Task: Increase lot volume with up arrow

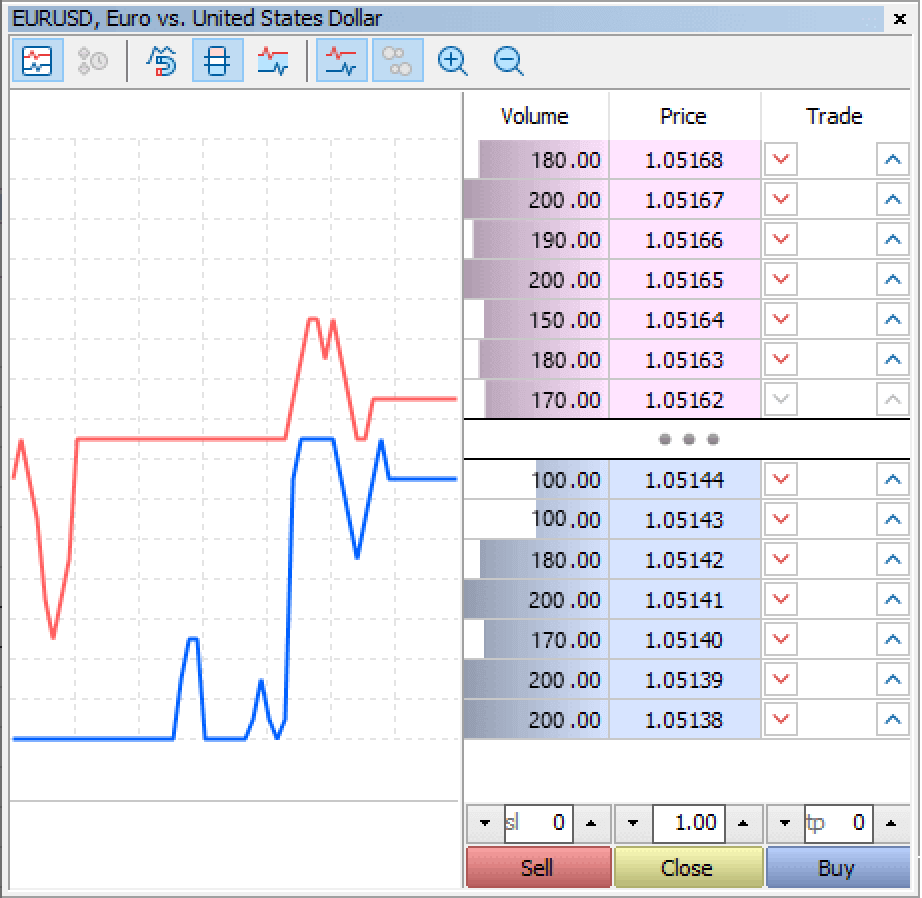Action: [x=744, y=823]
